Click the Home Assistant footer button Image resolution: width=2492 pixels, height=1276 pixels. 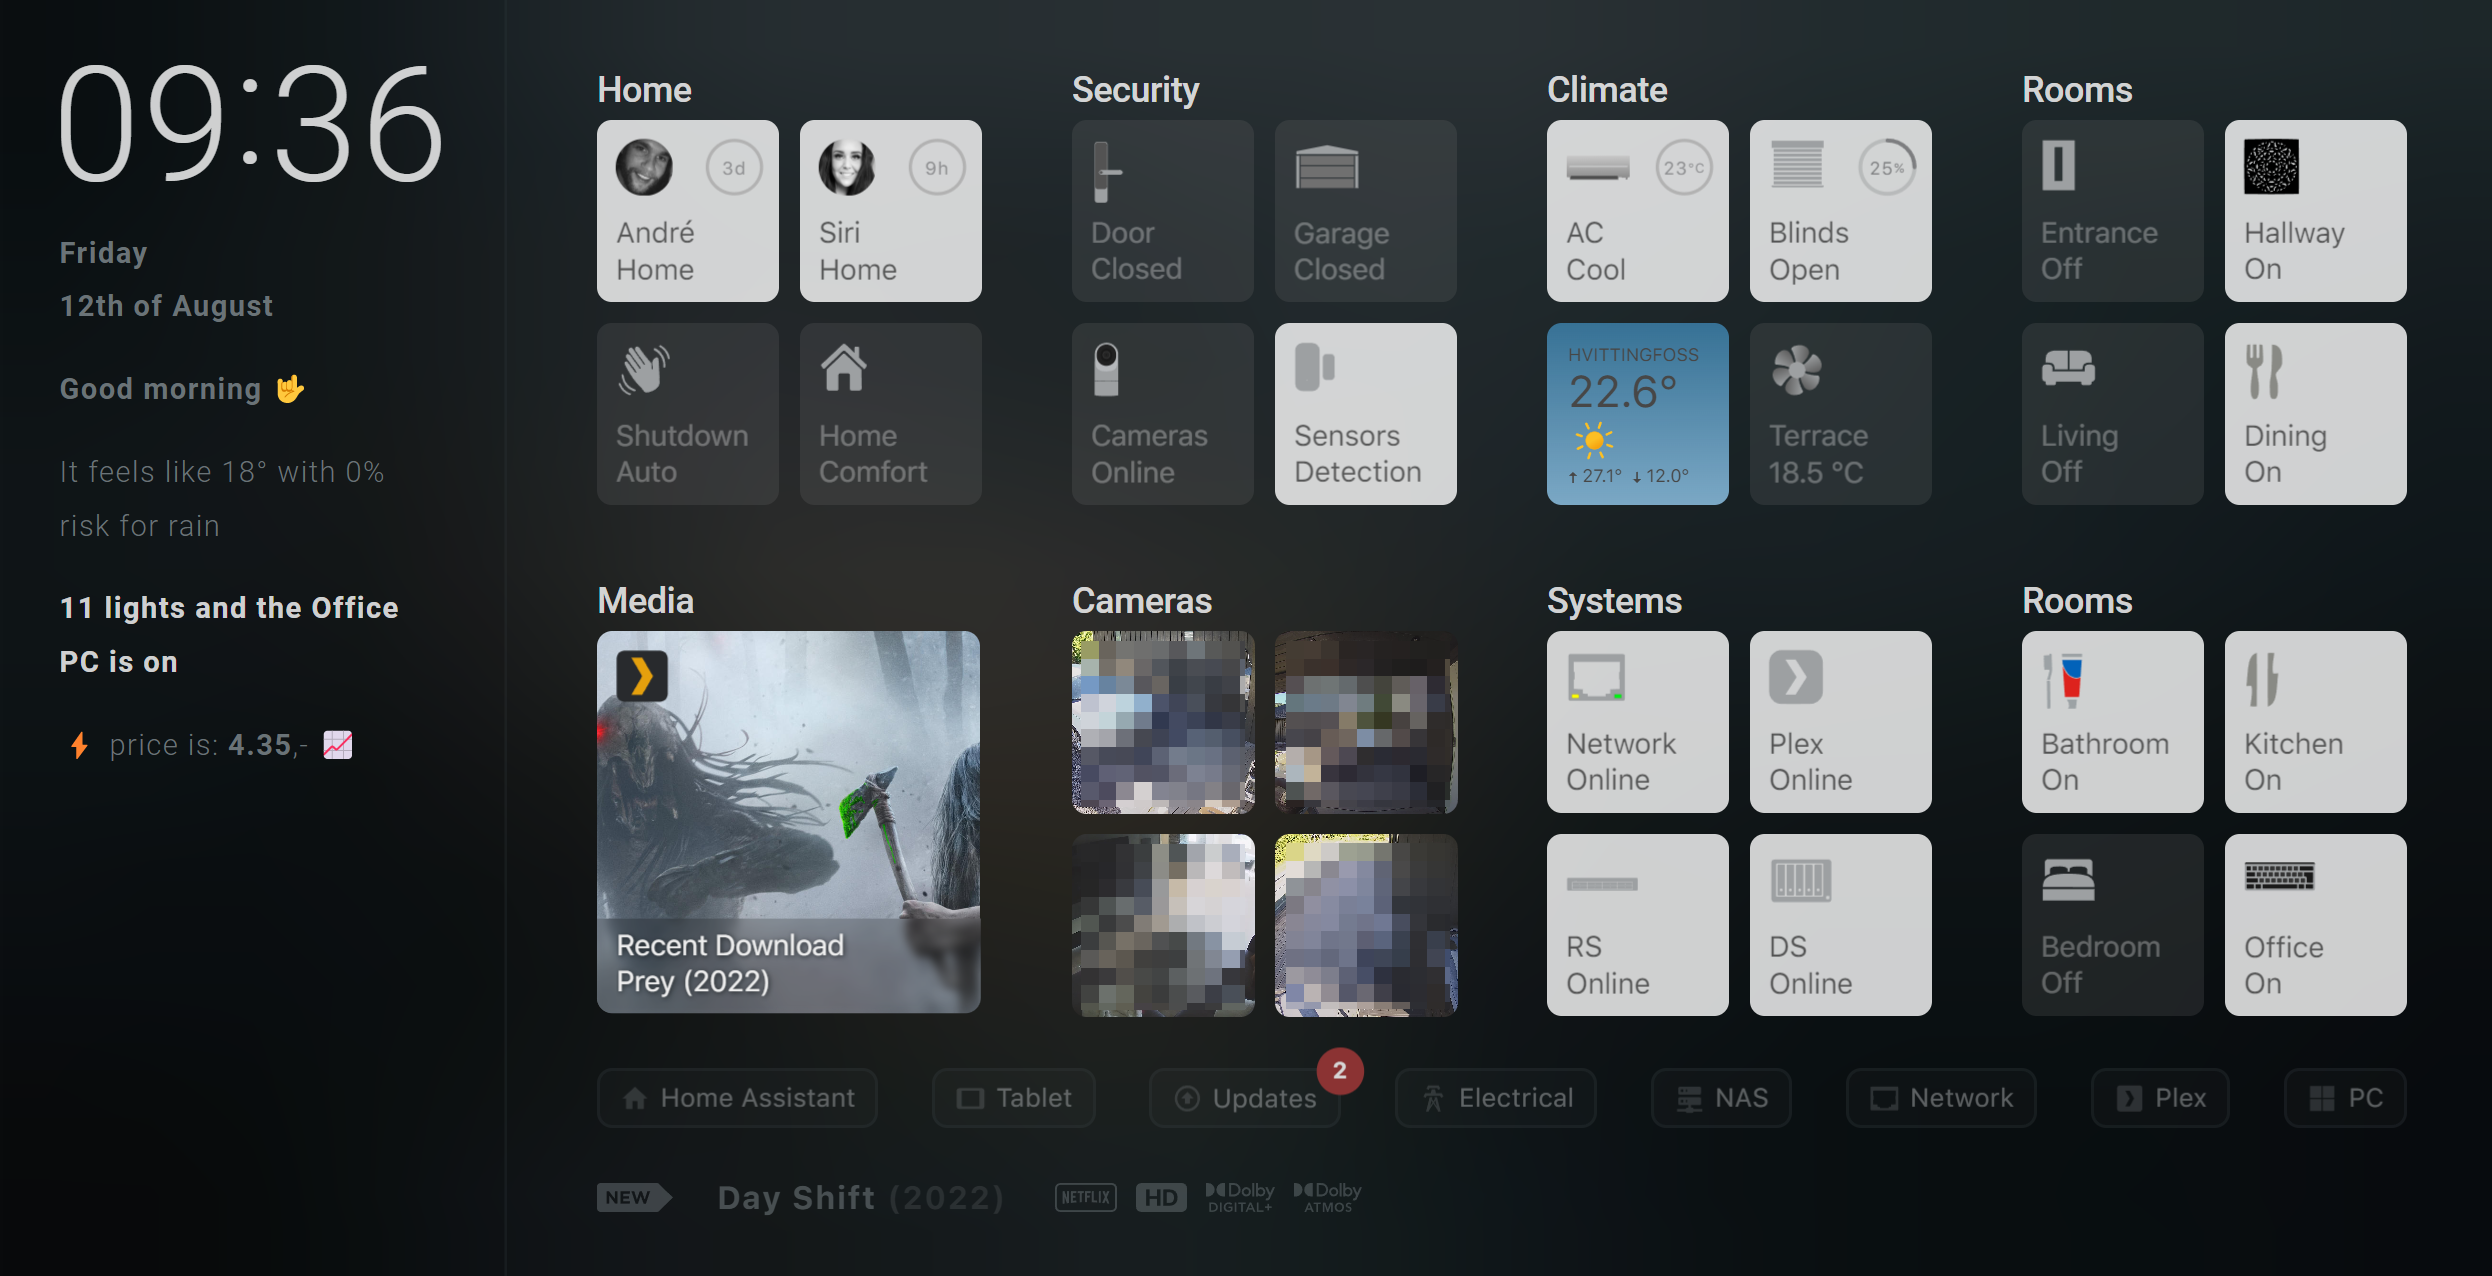(x=737, y=1098)
